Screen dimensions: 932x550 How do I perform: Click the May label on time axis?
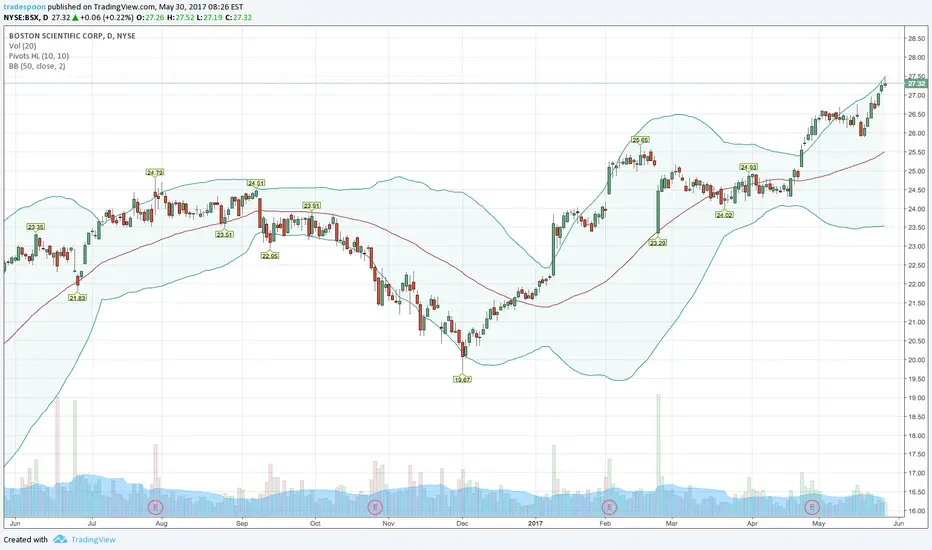click(818, 524)
